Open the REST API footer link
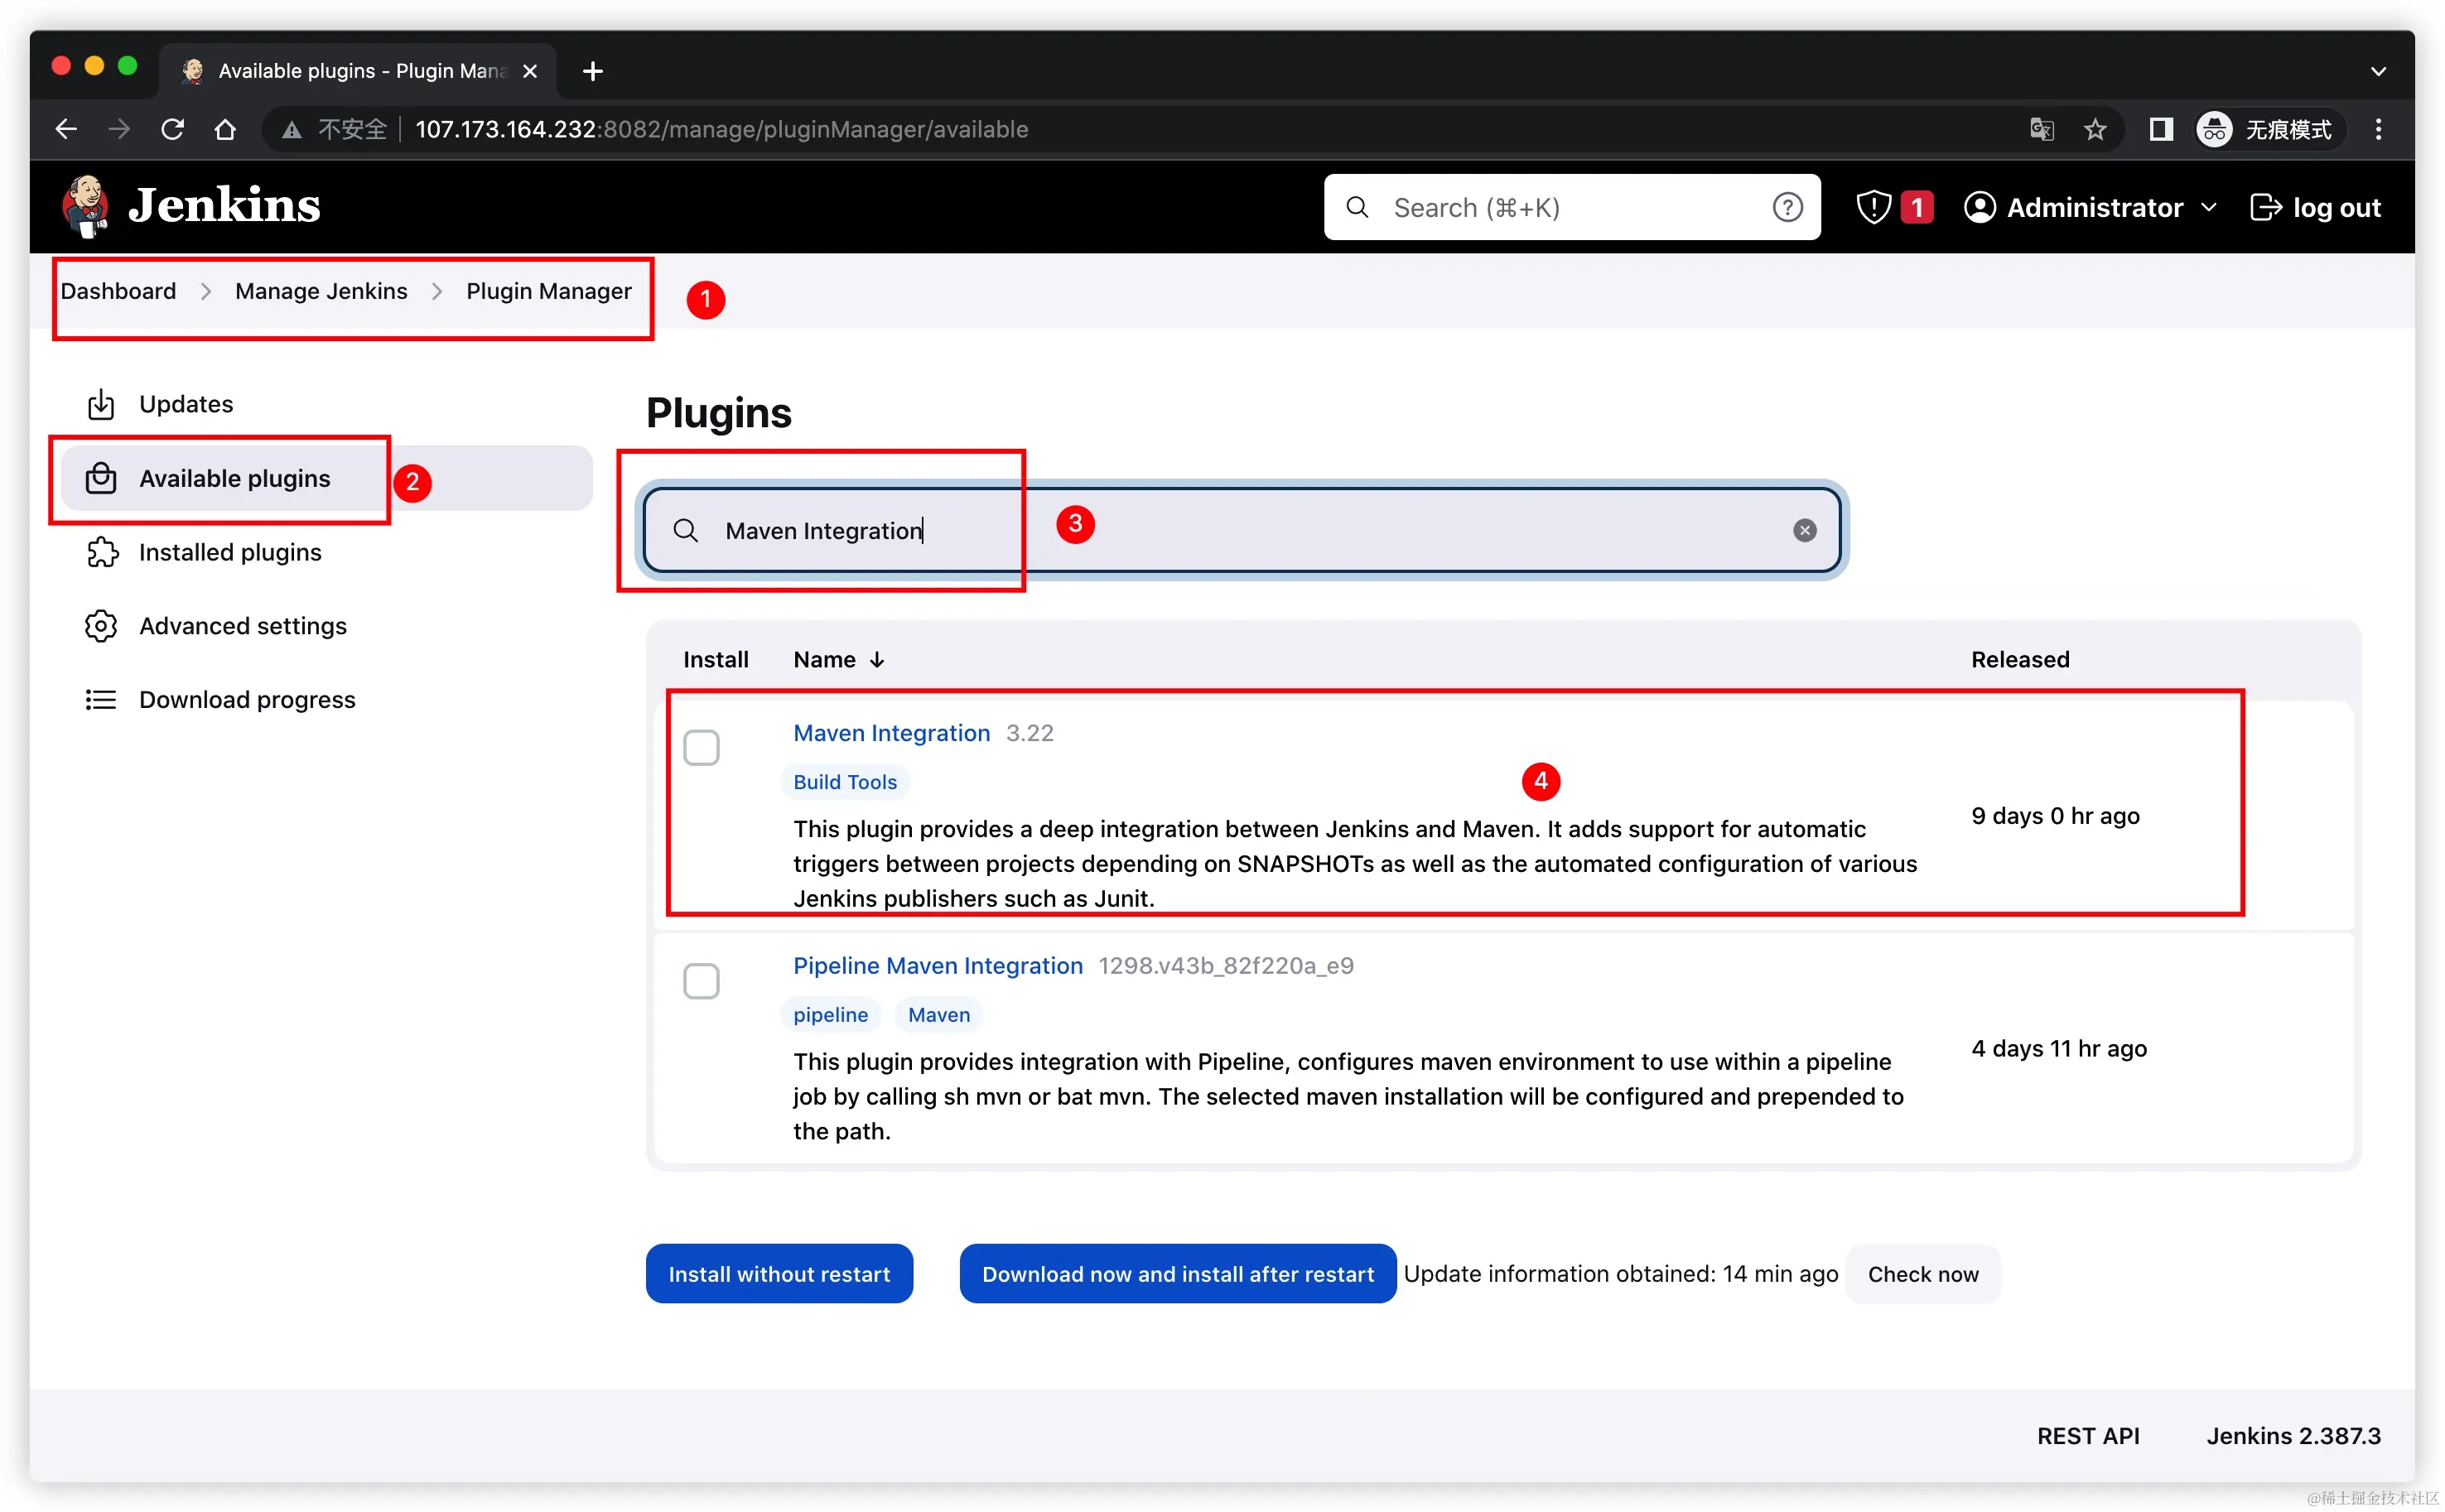 pos(2087,1436)
